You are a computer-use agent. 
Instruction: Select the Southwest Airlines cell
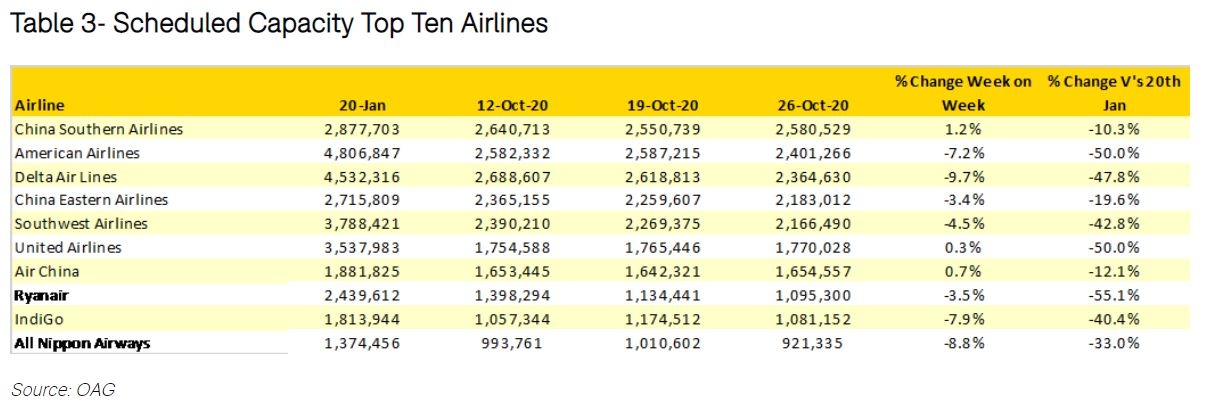tap(81, 224)
